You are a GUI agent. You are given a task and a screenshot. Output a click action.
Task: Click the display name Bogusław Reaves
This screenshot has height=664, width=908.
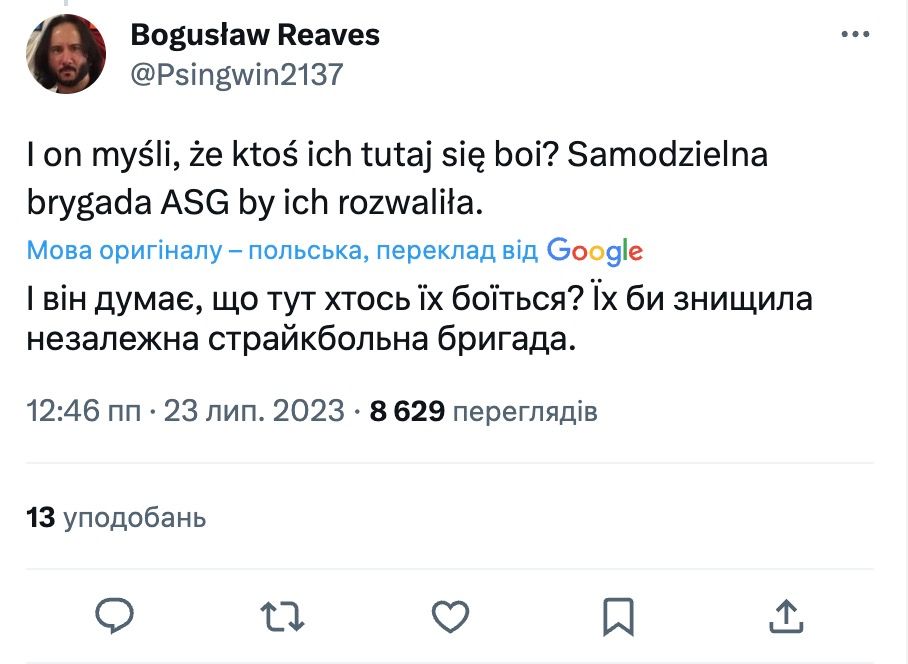tap(255, 36)
